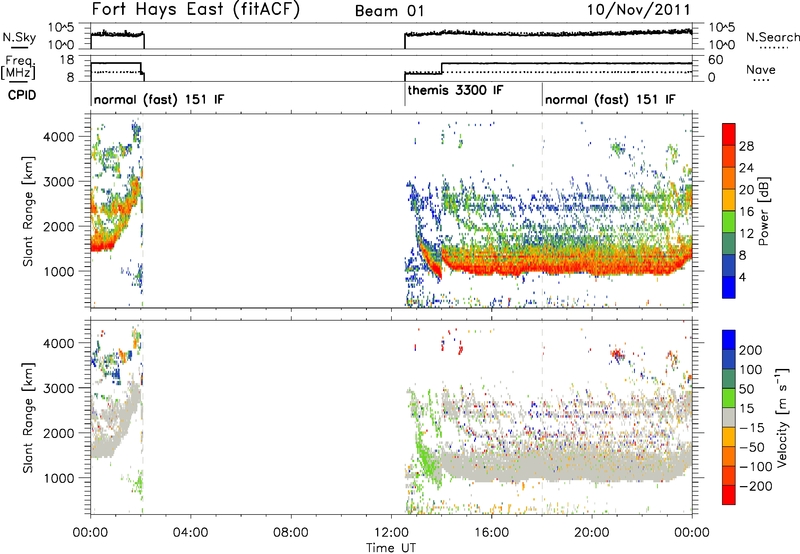Viewport: 800px width, 554px height.
Task: Click the power colorbar gradient
Action: (x=729, y=210)
